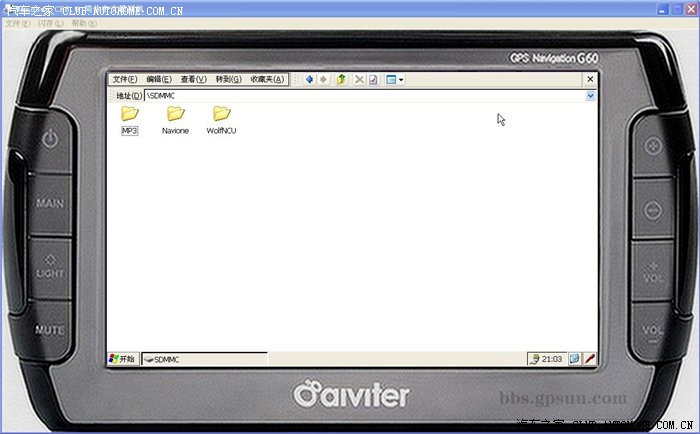700x434 pixels.
Task: Click the Properties toolbar icon
Action: [373, 79]
